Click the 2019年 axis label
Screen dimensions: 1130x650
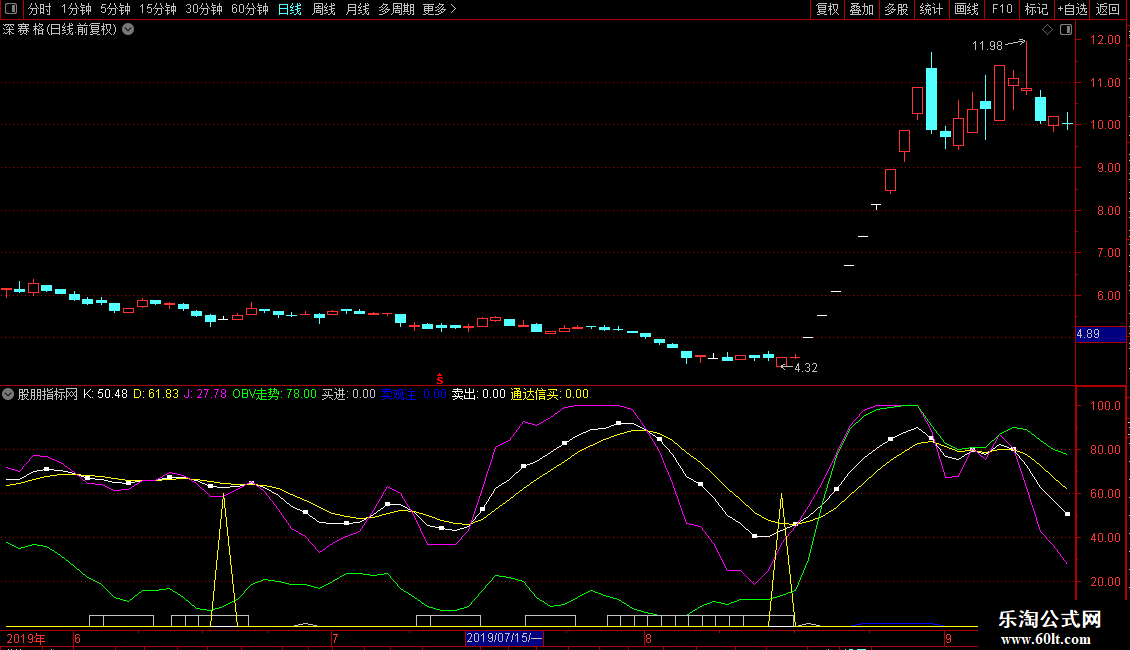pyautogui.click(x=27, y=638)
